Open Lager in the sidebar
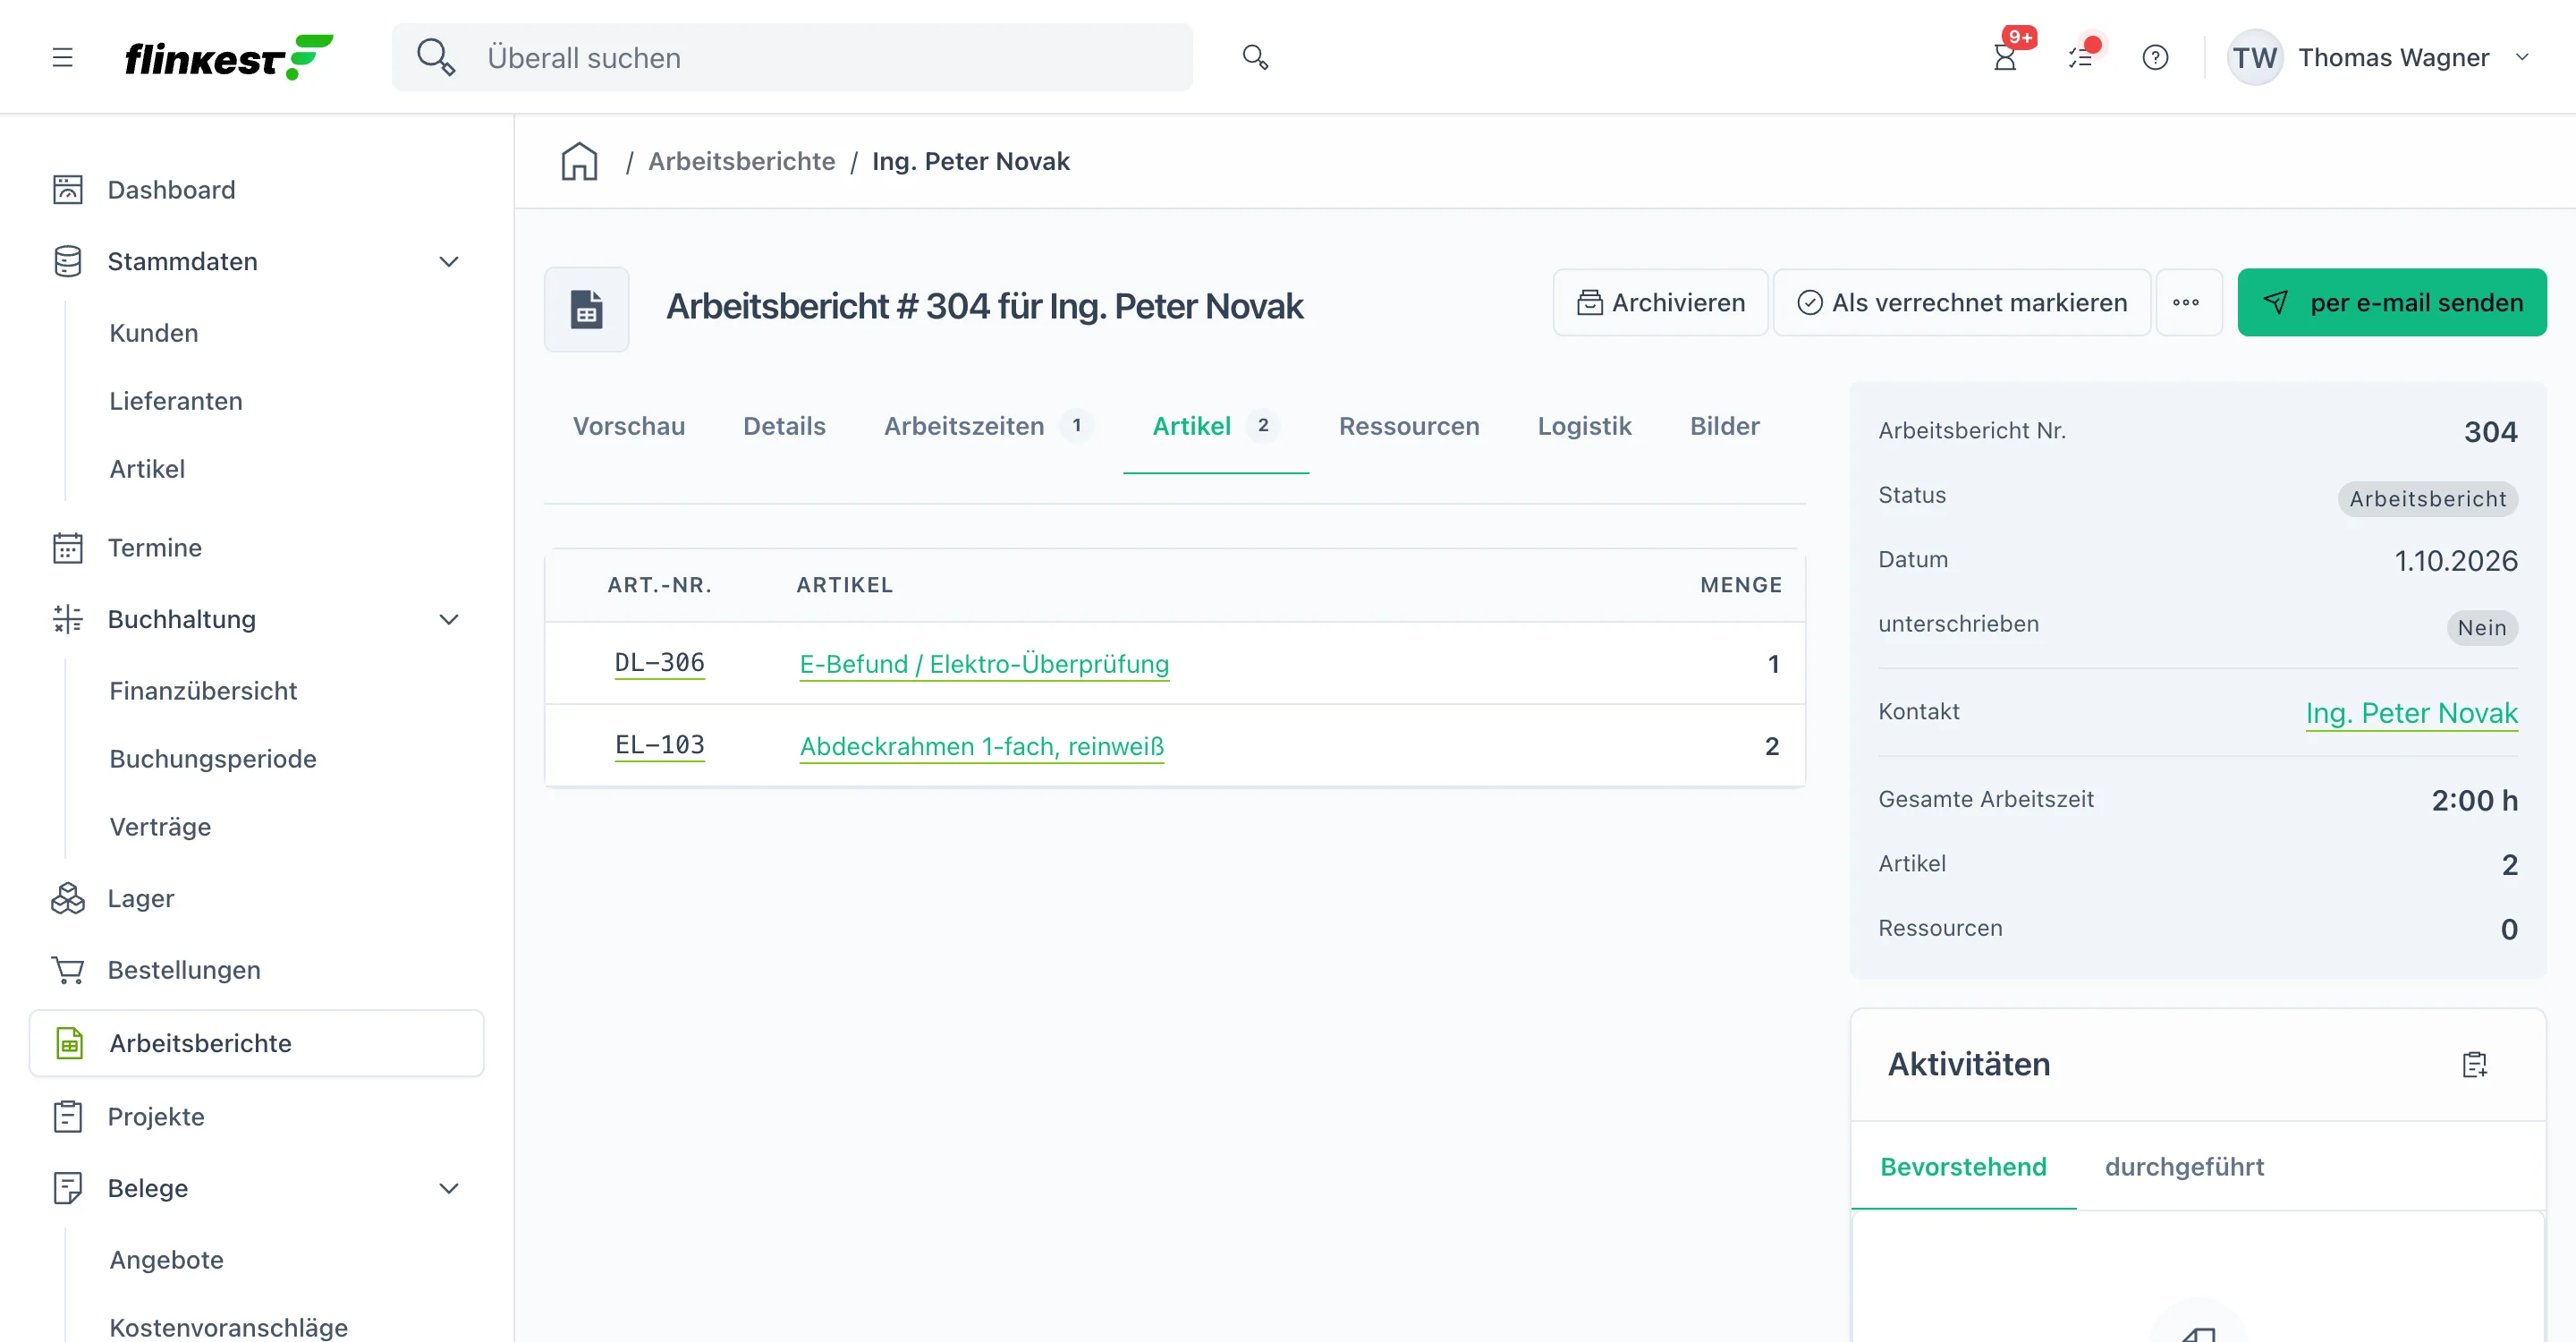This screenshot has height=1342, width=2576. [x=140, y=897]
